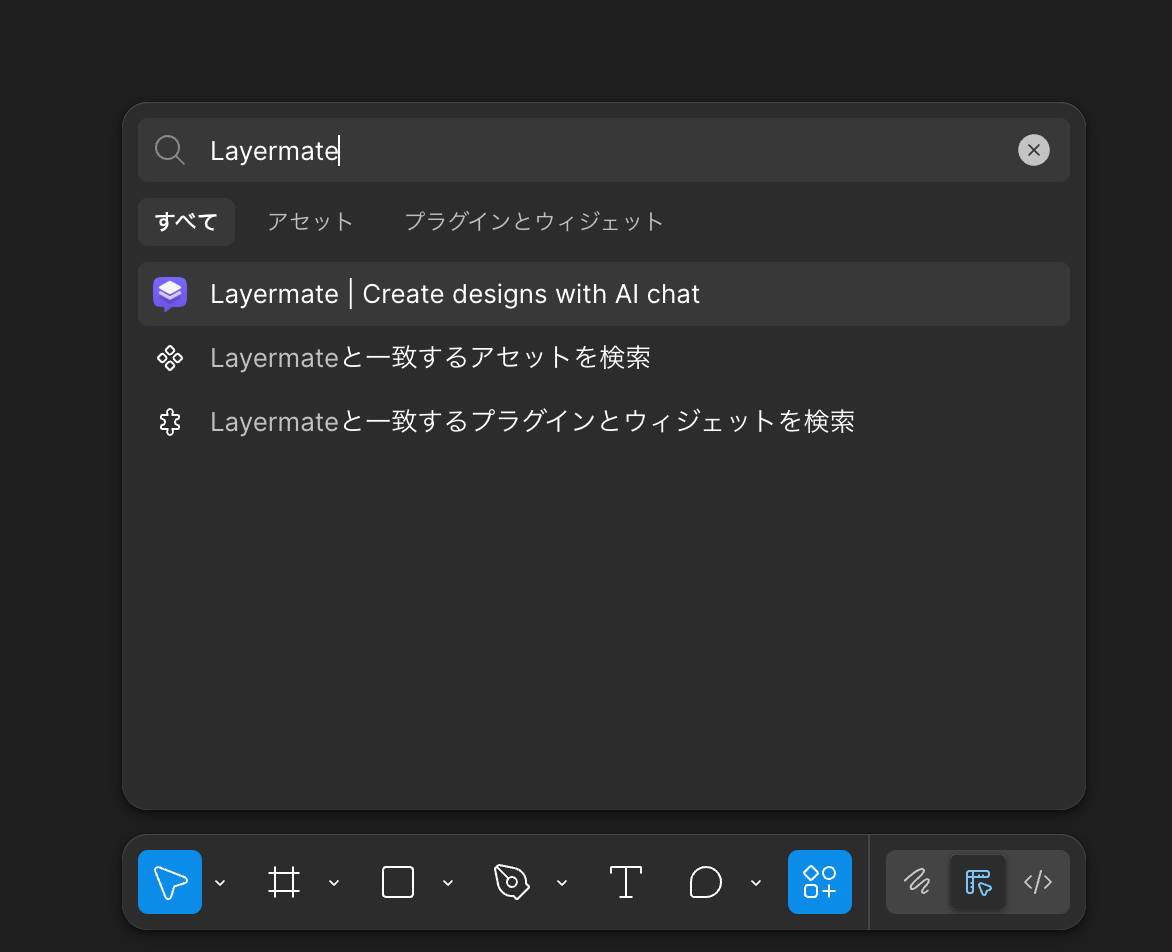Image resolution: width=1172 pixels, height=952 pixels.
Task: Switch to the アセット tab
Action: tap(310, 221)
